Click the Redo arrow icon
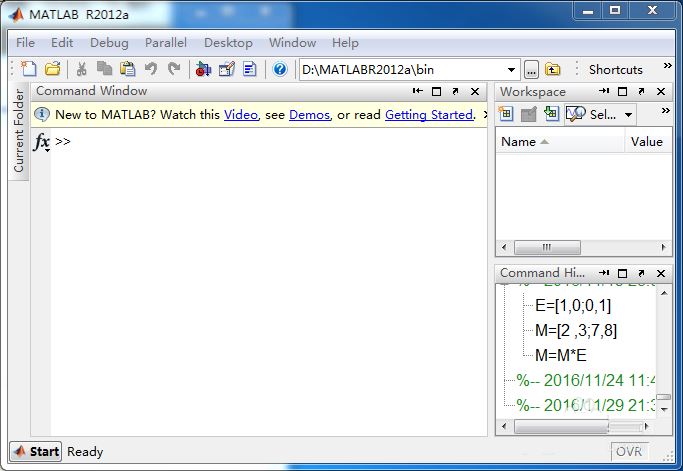Screen dimensions: 683x471 pos(174,69)
